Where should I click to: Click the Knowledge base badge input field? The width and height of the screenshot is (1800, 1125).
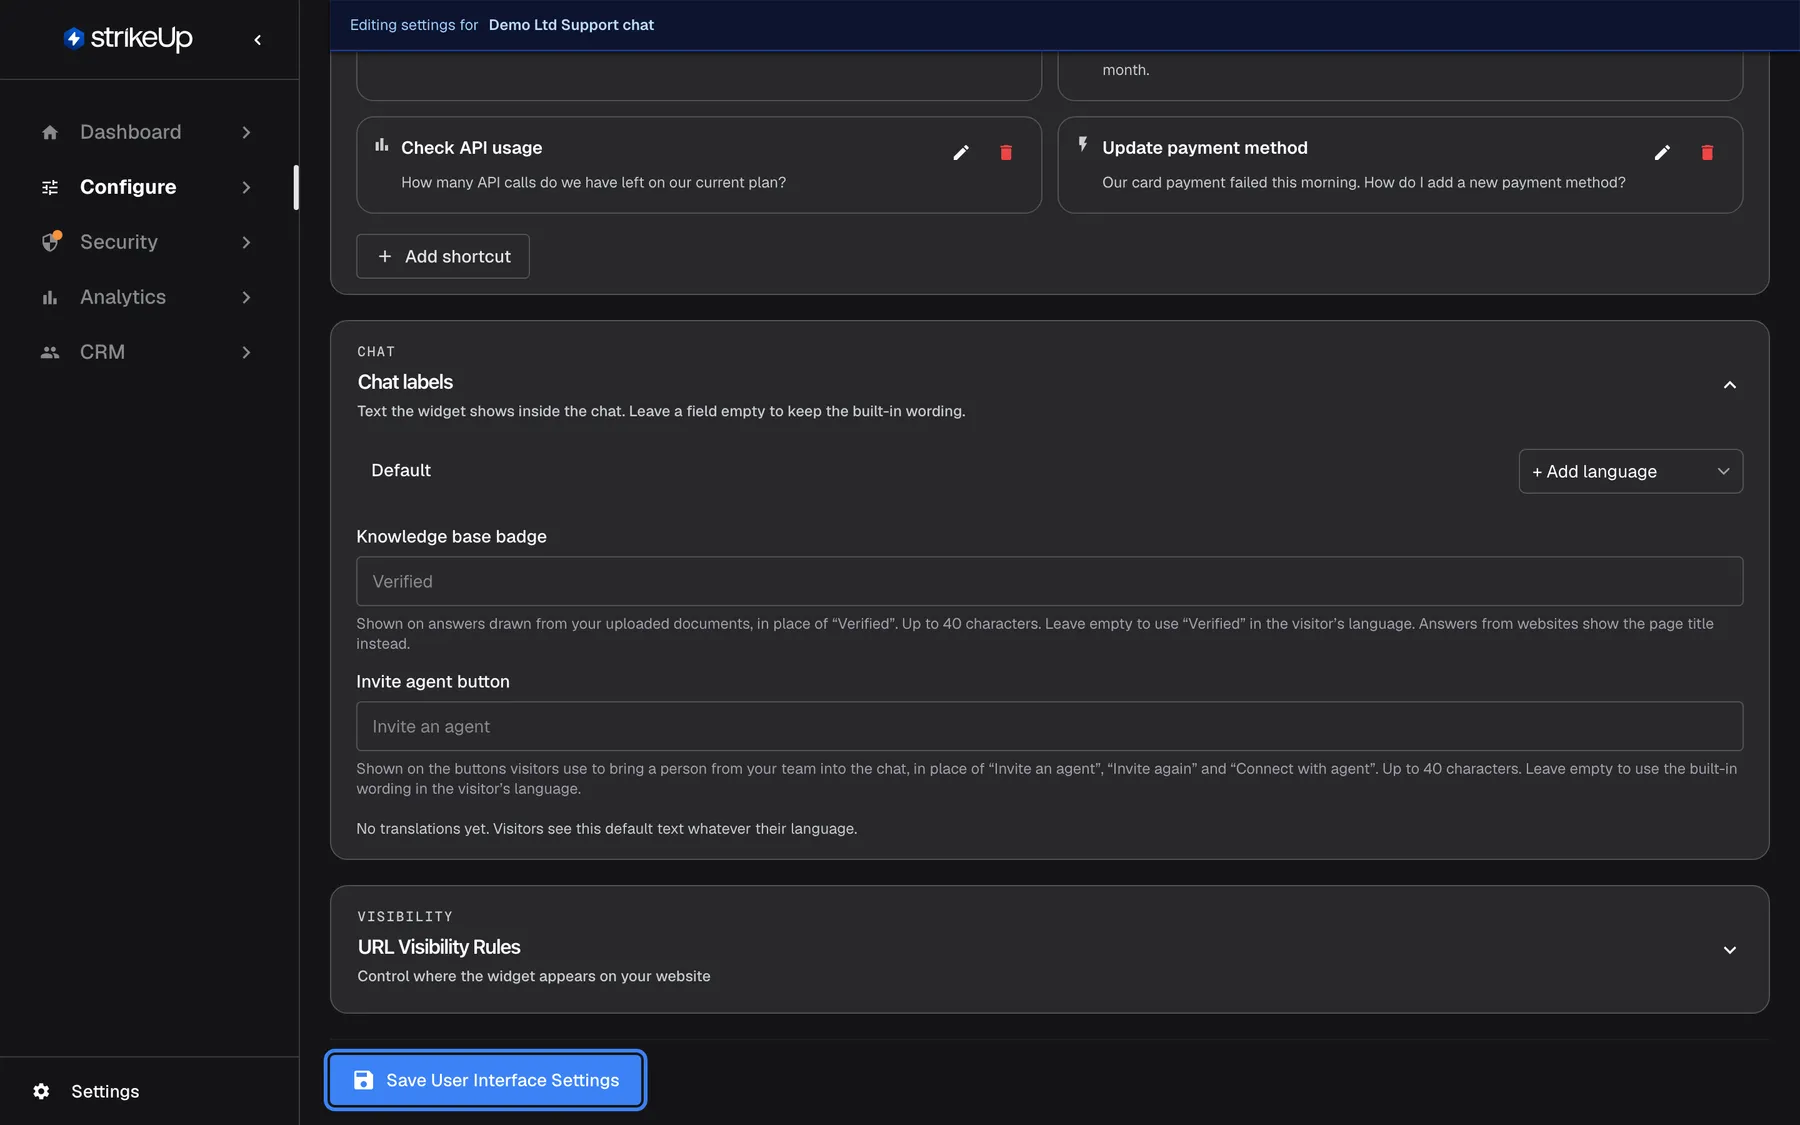tap(1049, 581)
